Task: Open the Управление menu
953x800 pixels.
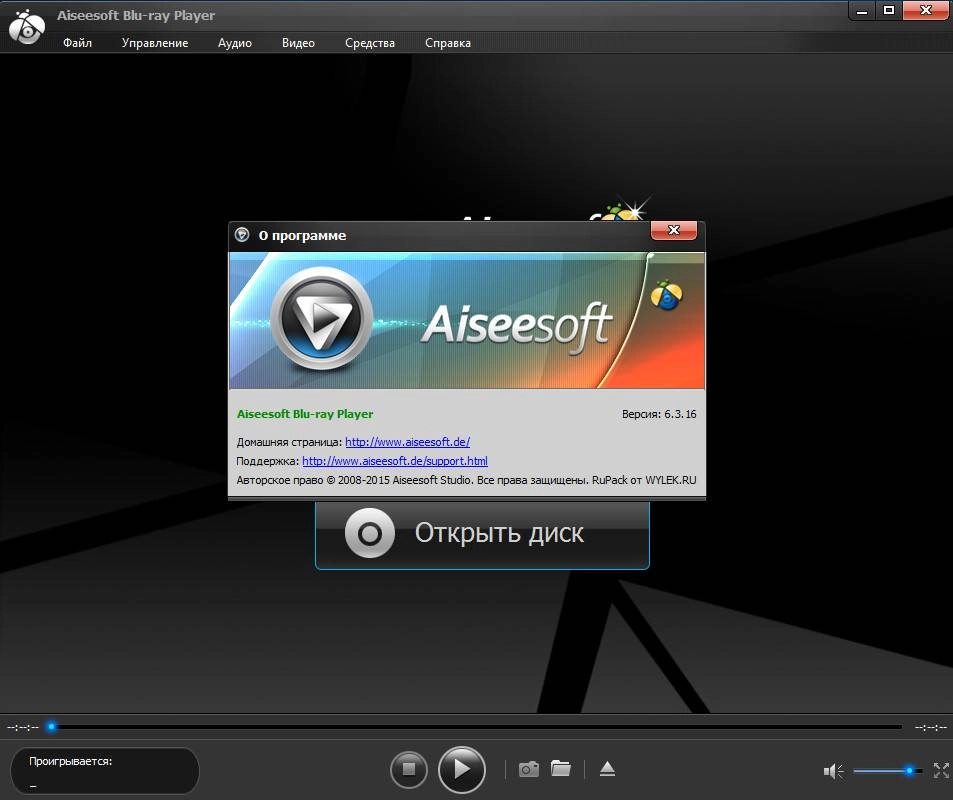Action: click(x=154, y=43)
